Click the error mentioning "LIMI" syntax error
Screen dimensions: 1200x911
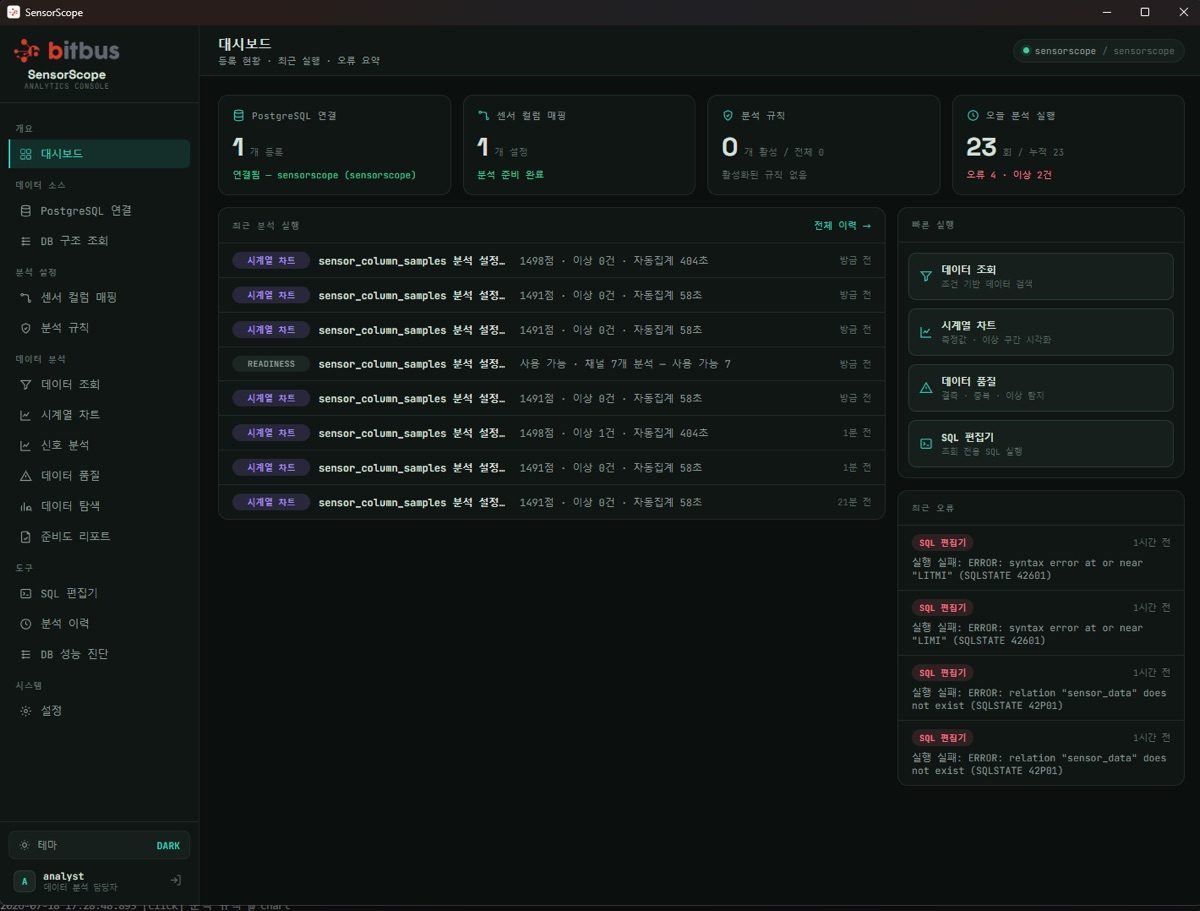pos(1040,623)
